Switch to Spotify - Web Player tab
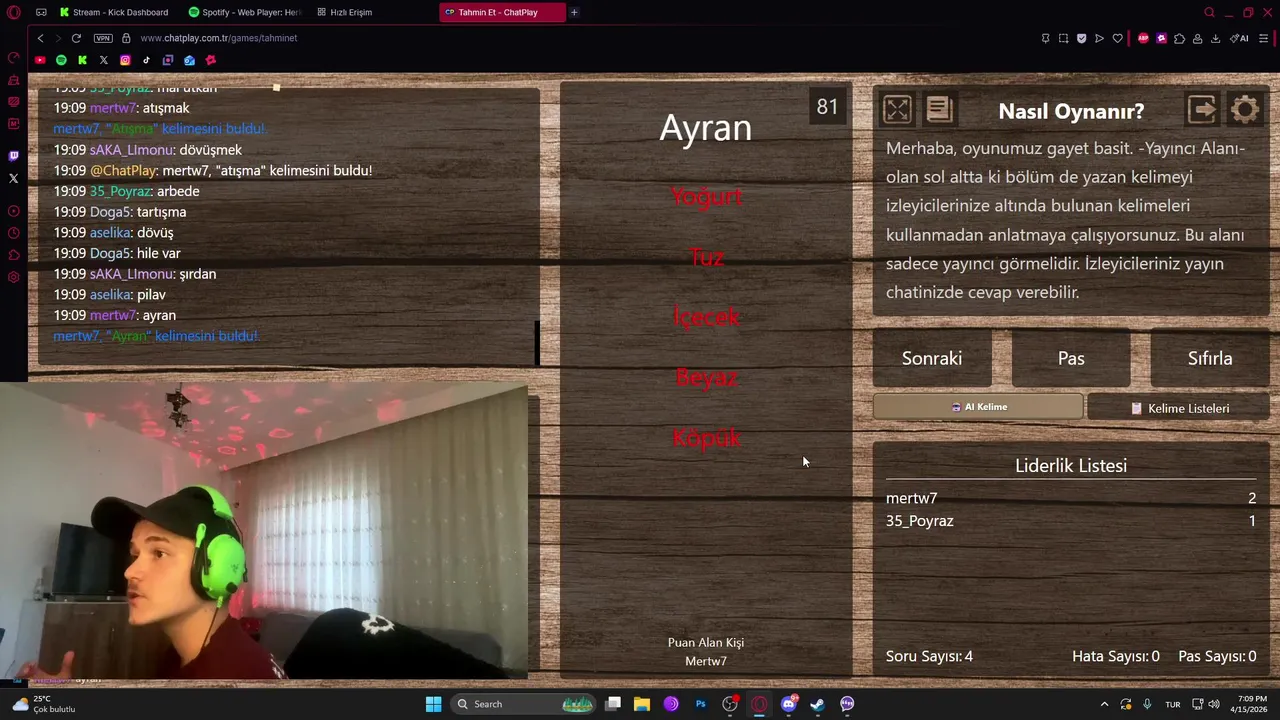 [245, 12]
